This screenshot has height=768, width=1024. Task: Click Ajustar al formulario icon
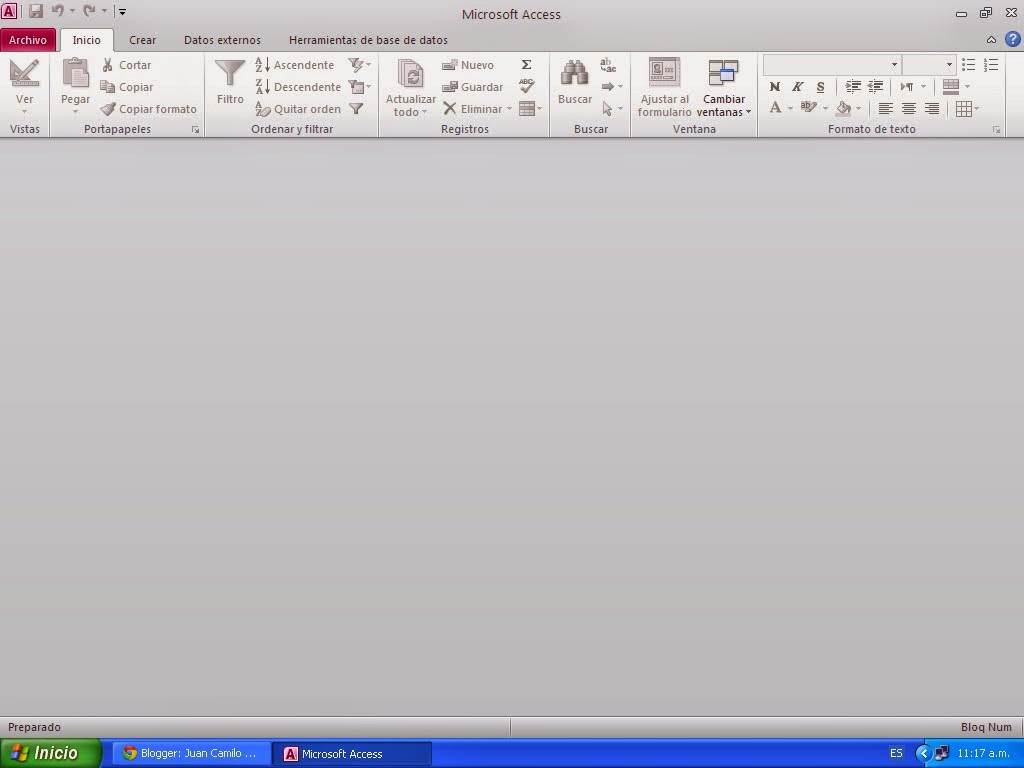coord(664,73)
